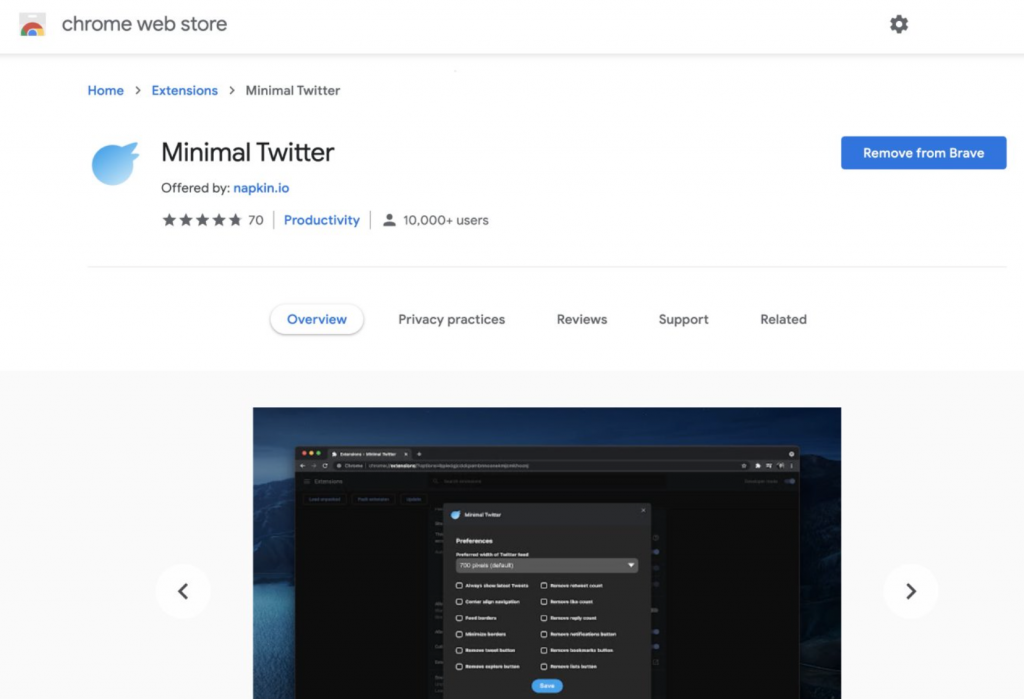
Task: Tick Remove lists button checkbox in preview
Action: 544,667
